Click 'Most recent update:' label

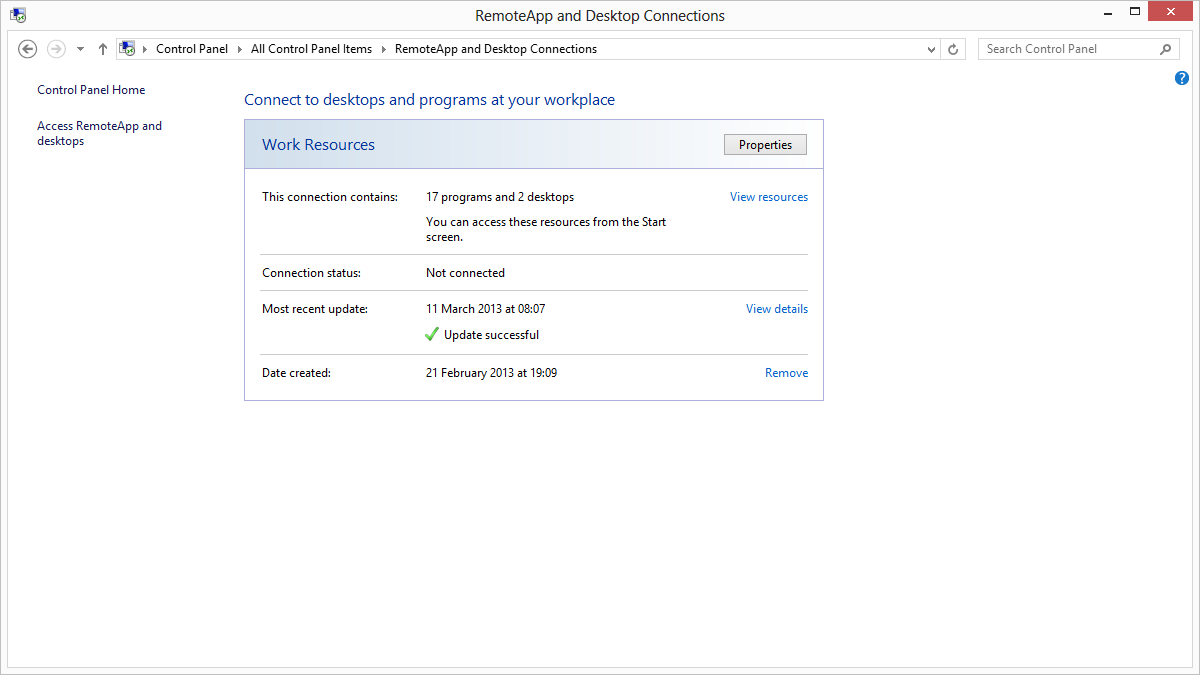(x=315, y=309)
